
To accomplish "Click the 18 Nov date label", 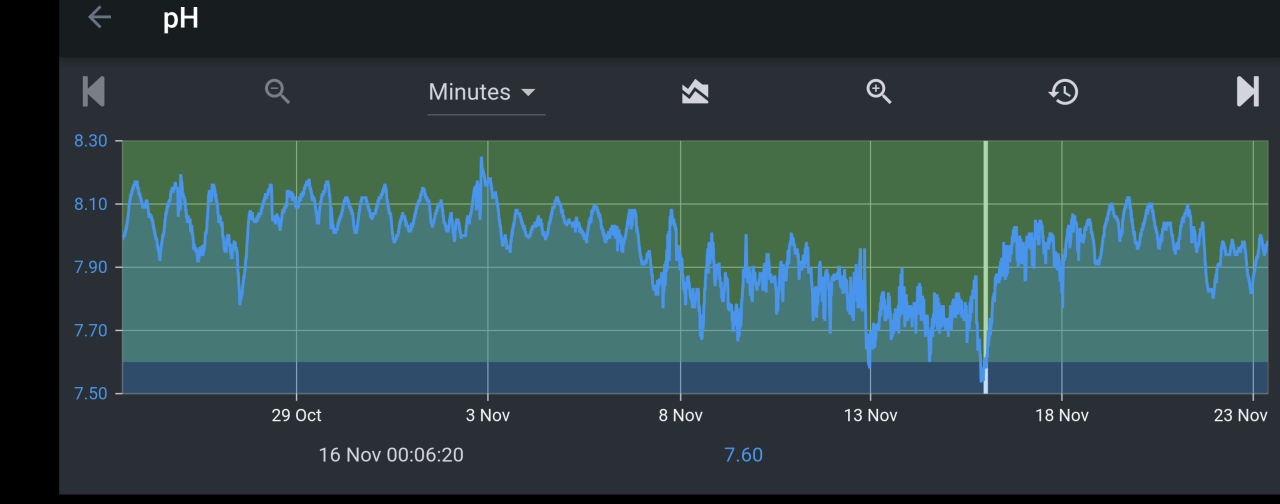I will click(x=1061, y=415).
